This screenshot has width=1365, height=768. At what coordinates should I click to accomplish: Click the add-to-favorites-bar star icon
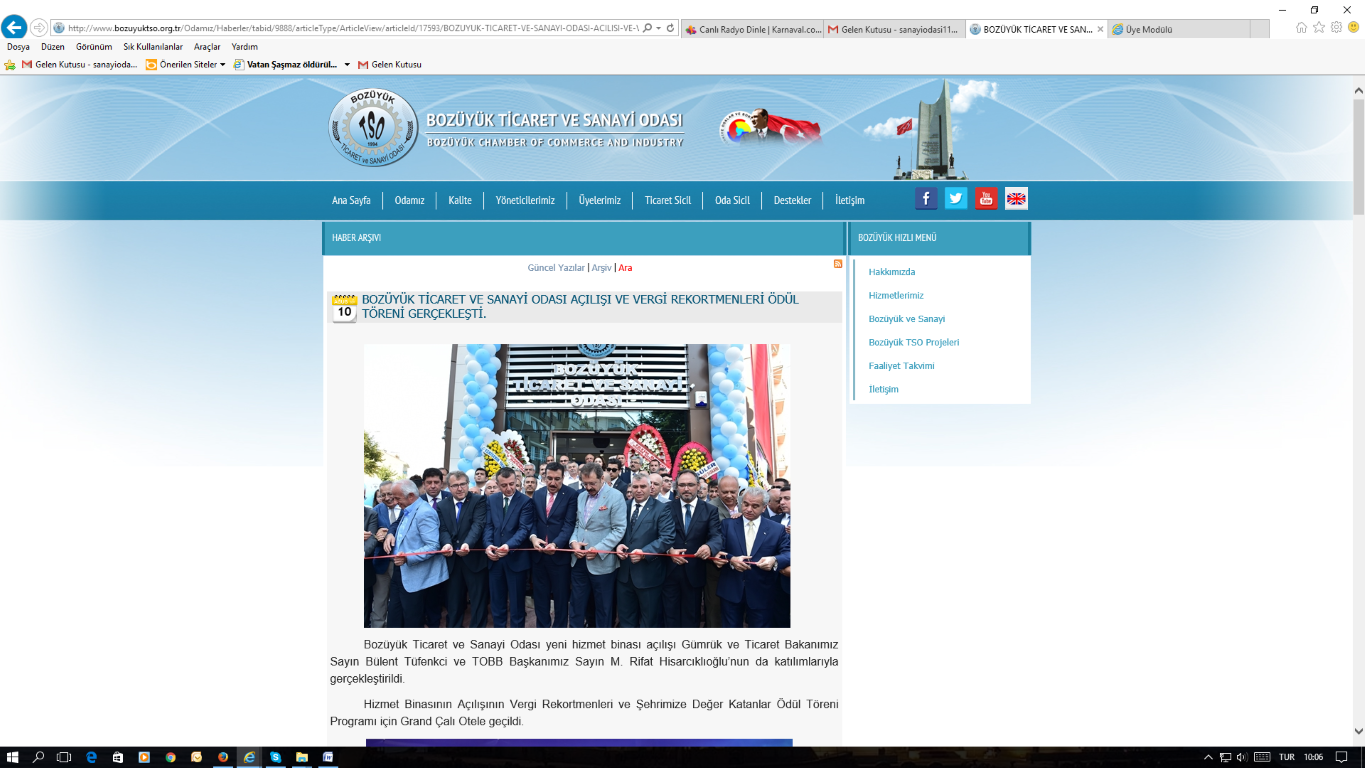[x=10, y=64]
